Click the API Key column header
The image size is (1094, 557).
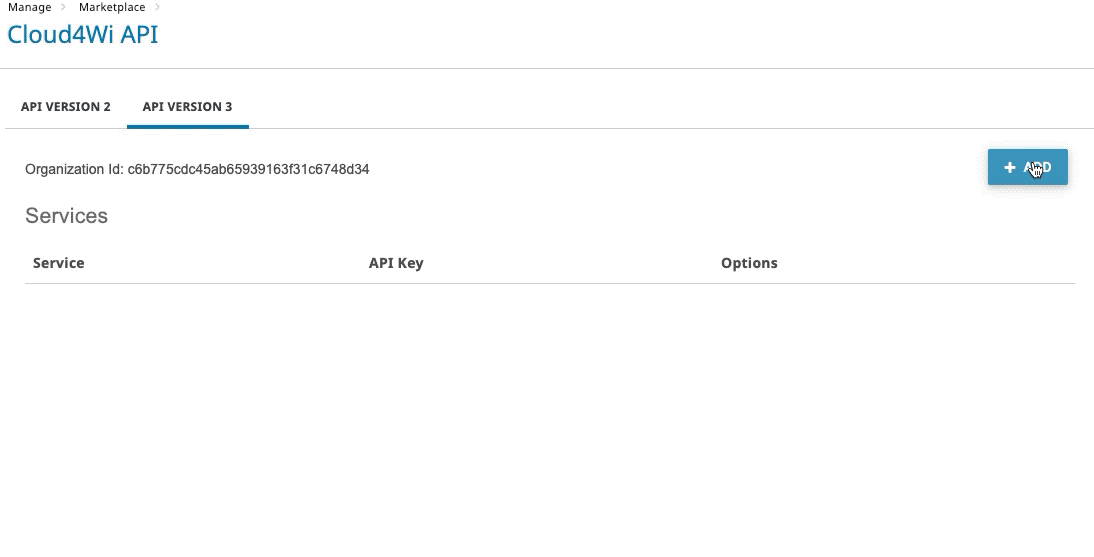(396, 263)
